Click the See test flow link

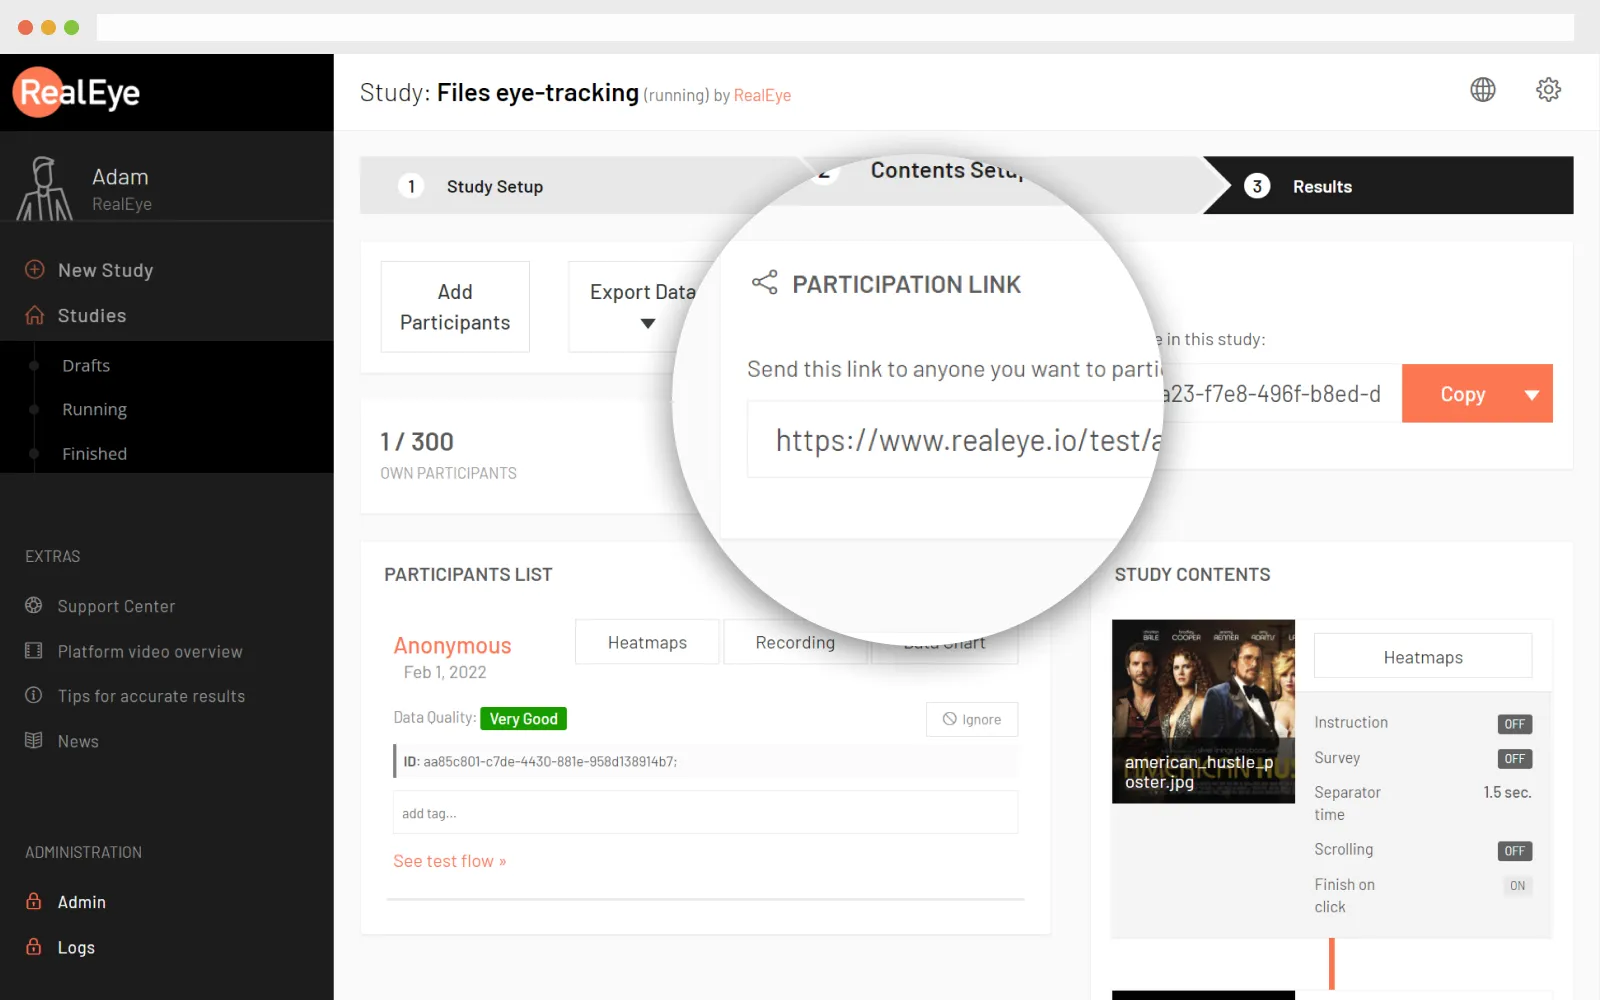coord(449,860)
